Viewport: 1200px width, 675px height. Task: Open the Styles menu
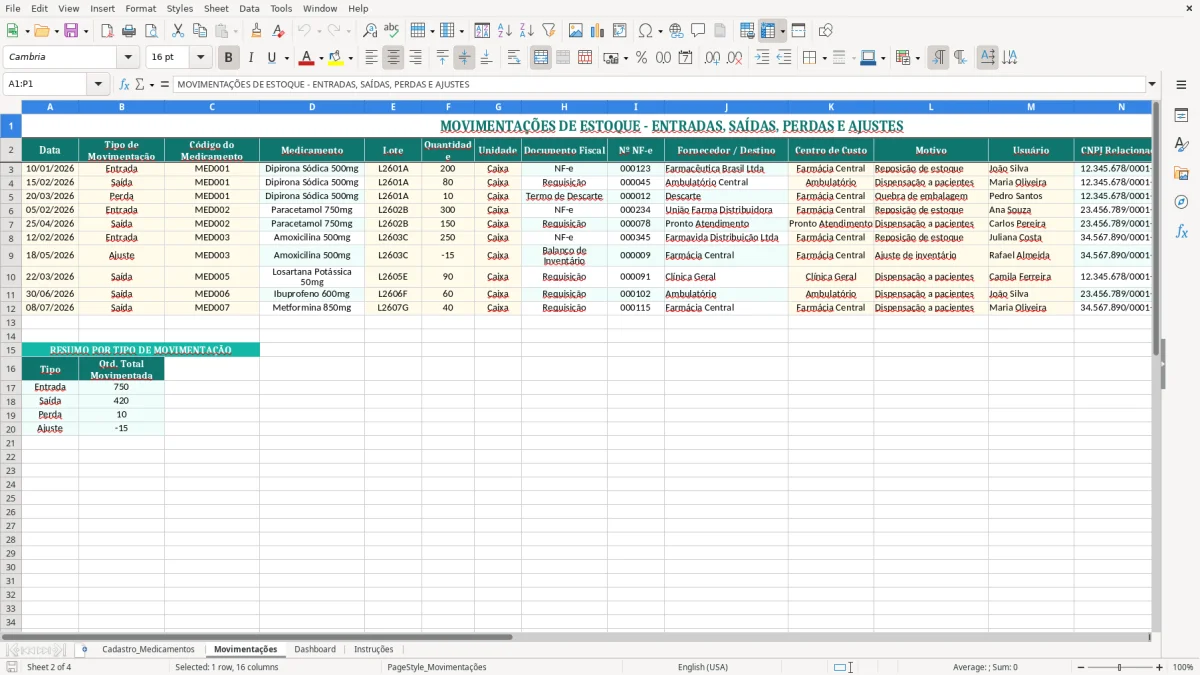coord(180,8)
